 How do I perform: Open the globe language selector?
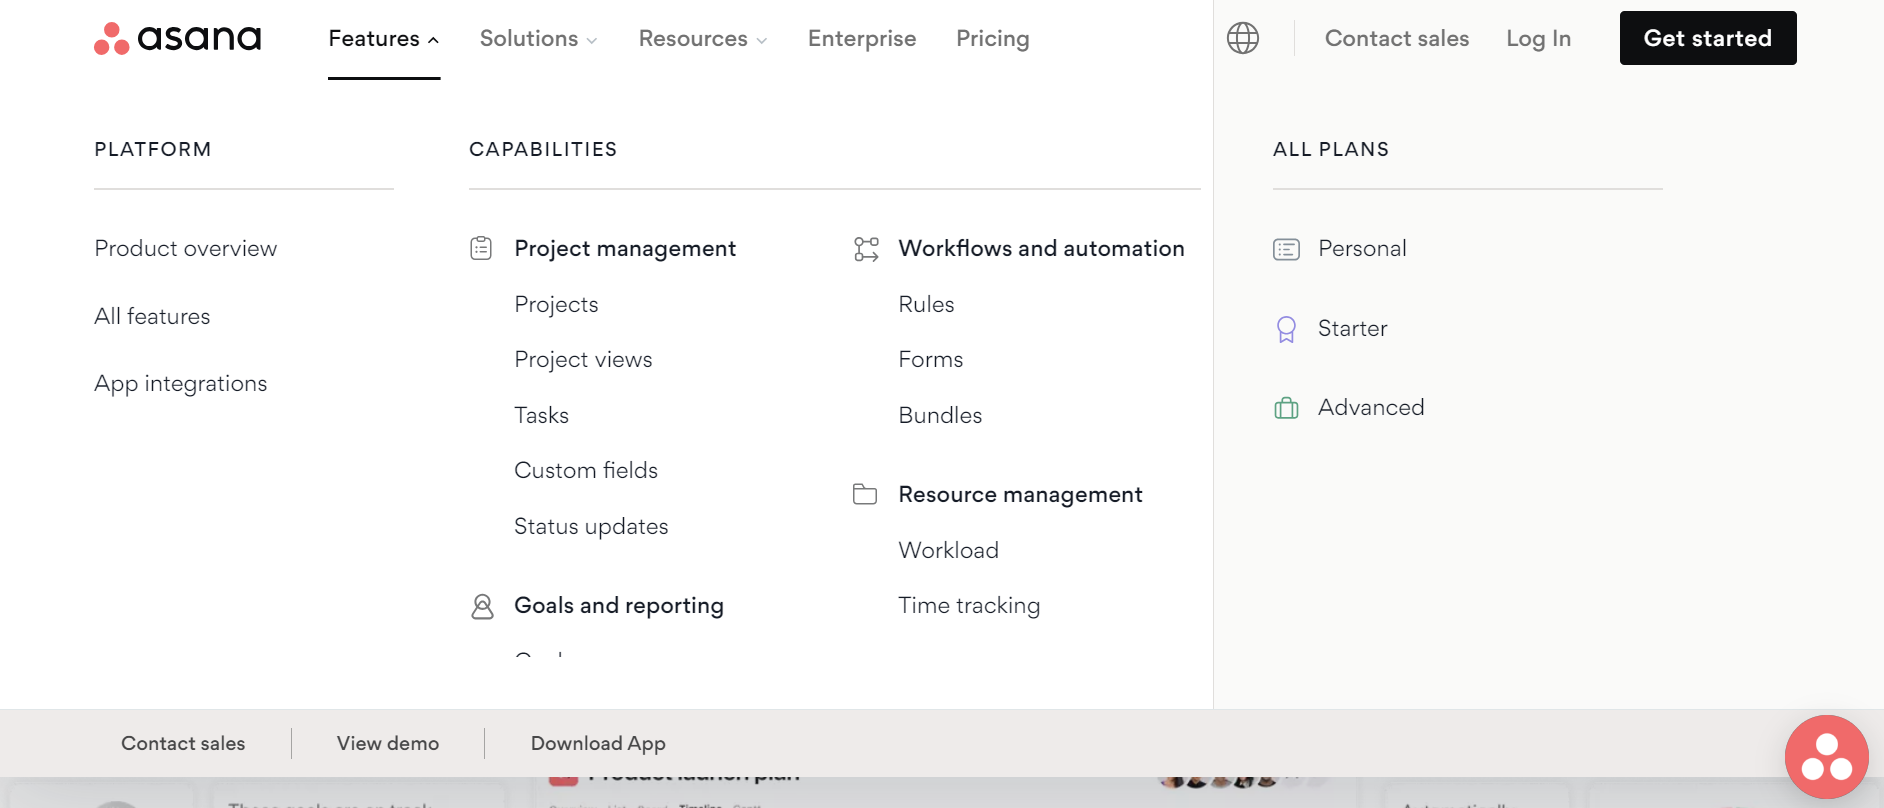tap(1243, 38)
